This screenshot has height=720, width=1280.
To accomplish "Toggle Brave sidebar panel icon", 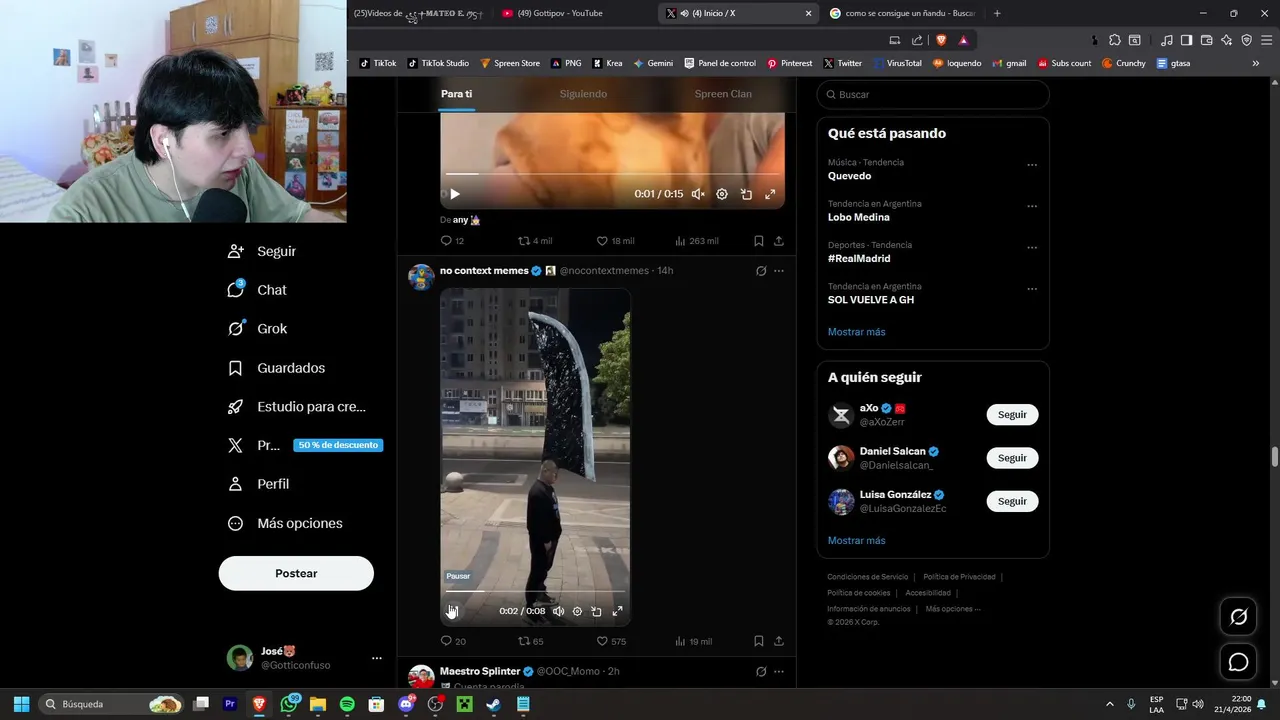I will tap(1186, 40).
